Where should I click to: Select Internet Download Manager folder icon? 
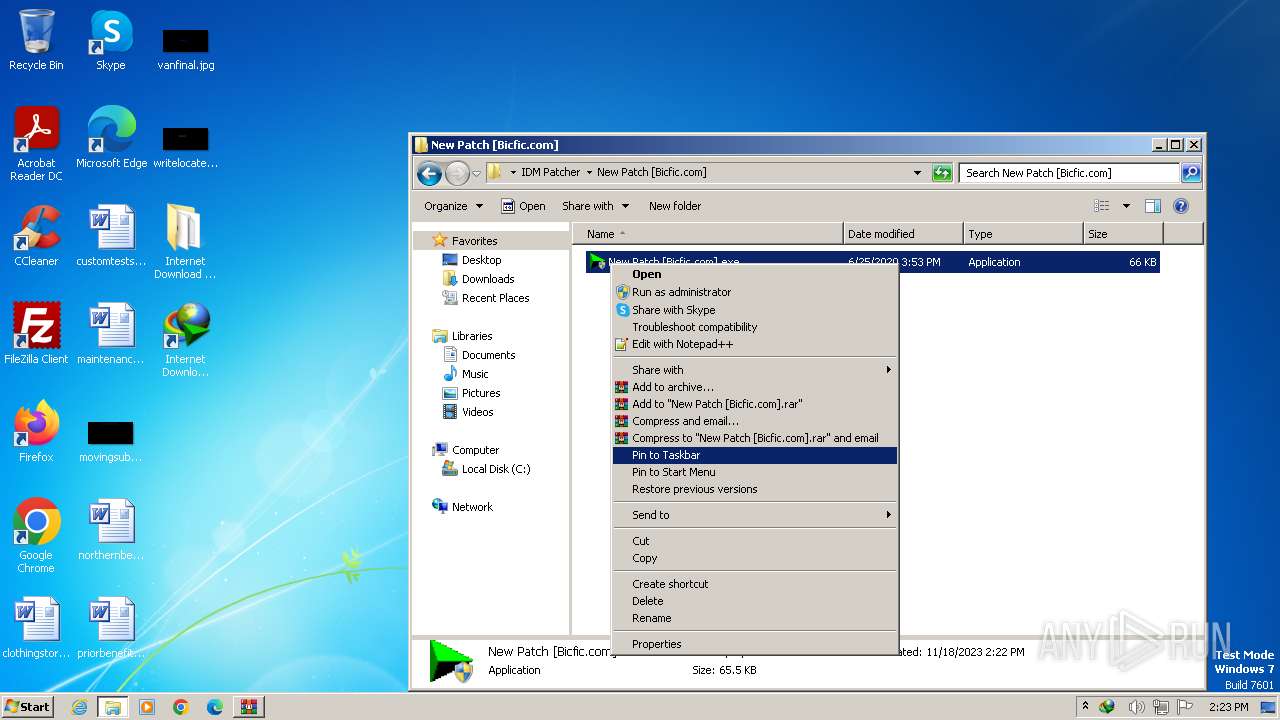pos(185,242)
